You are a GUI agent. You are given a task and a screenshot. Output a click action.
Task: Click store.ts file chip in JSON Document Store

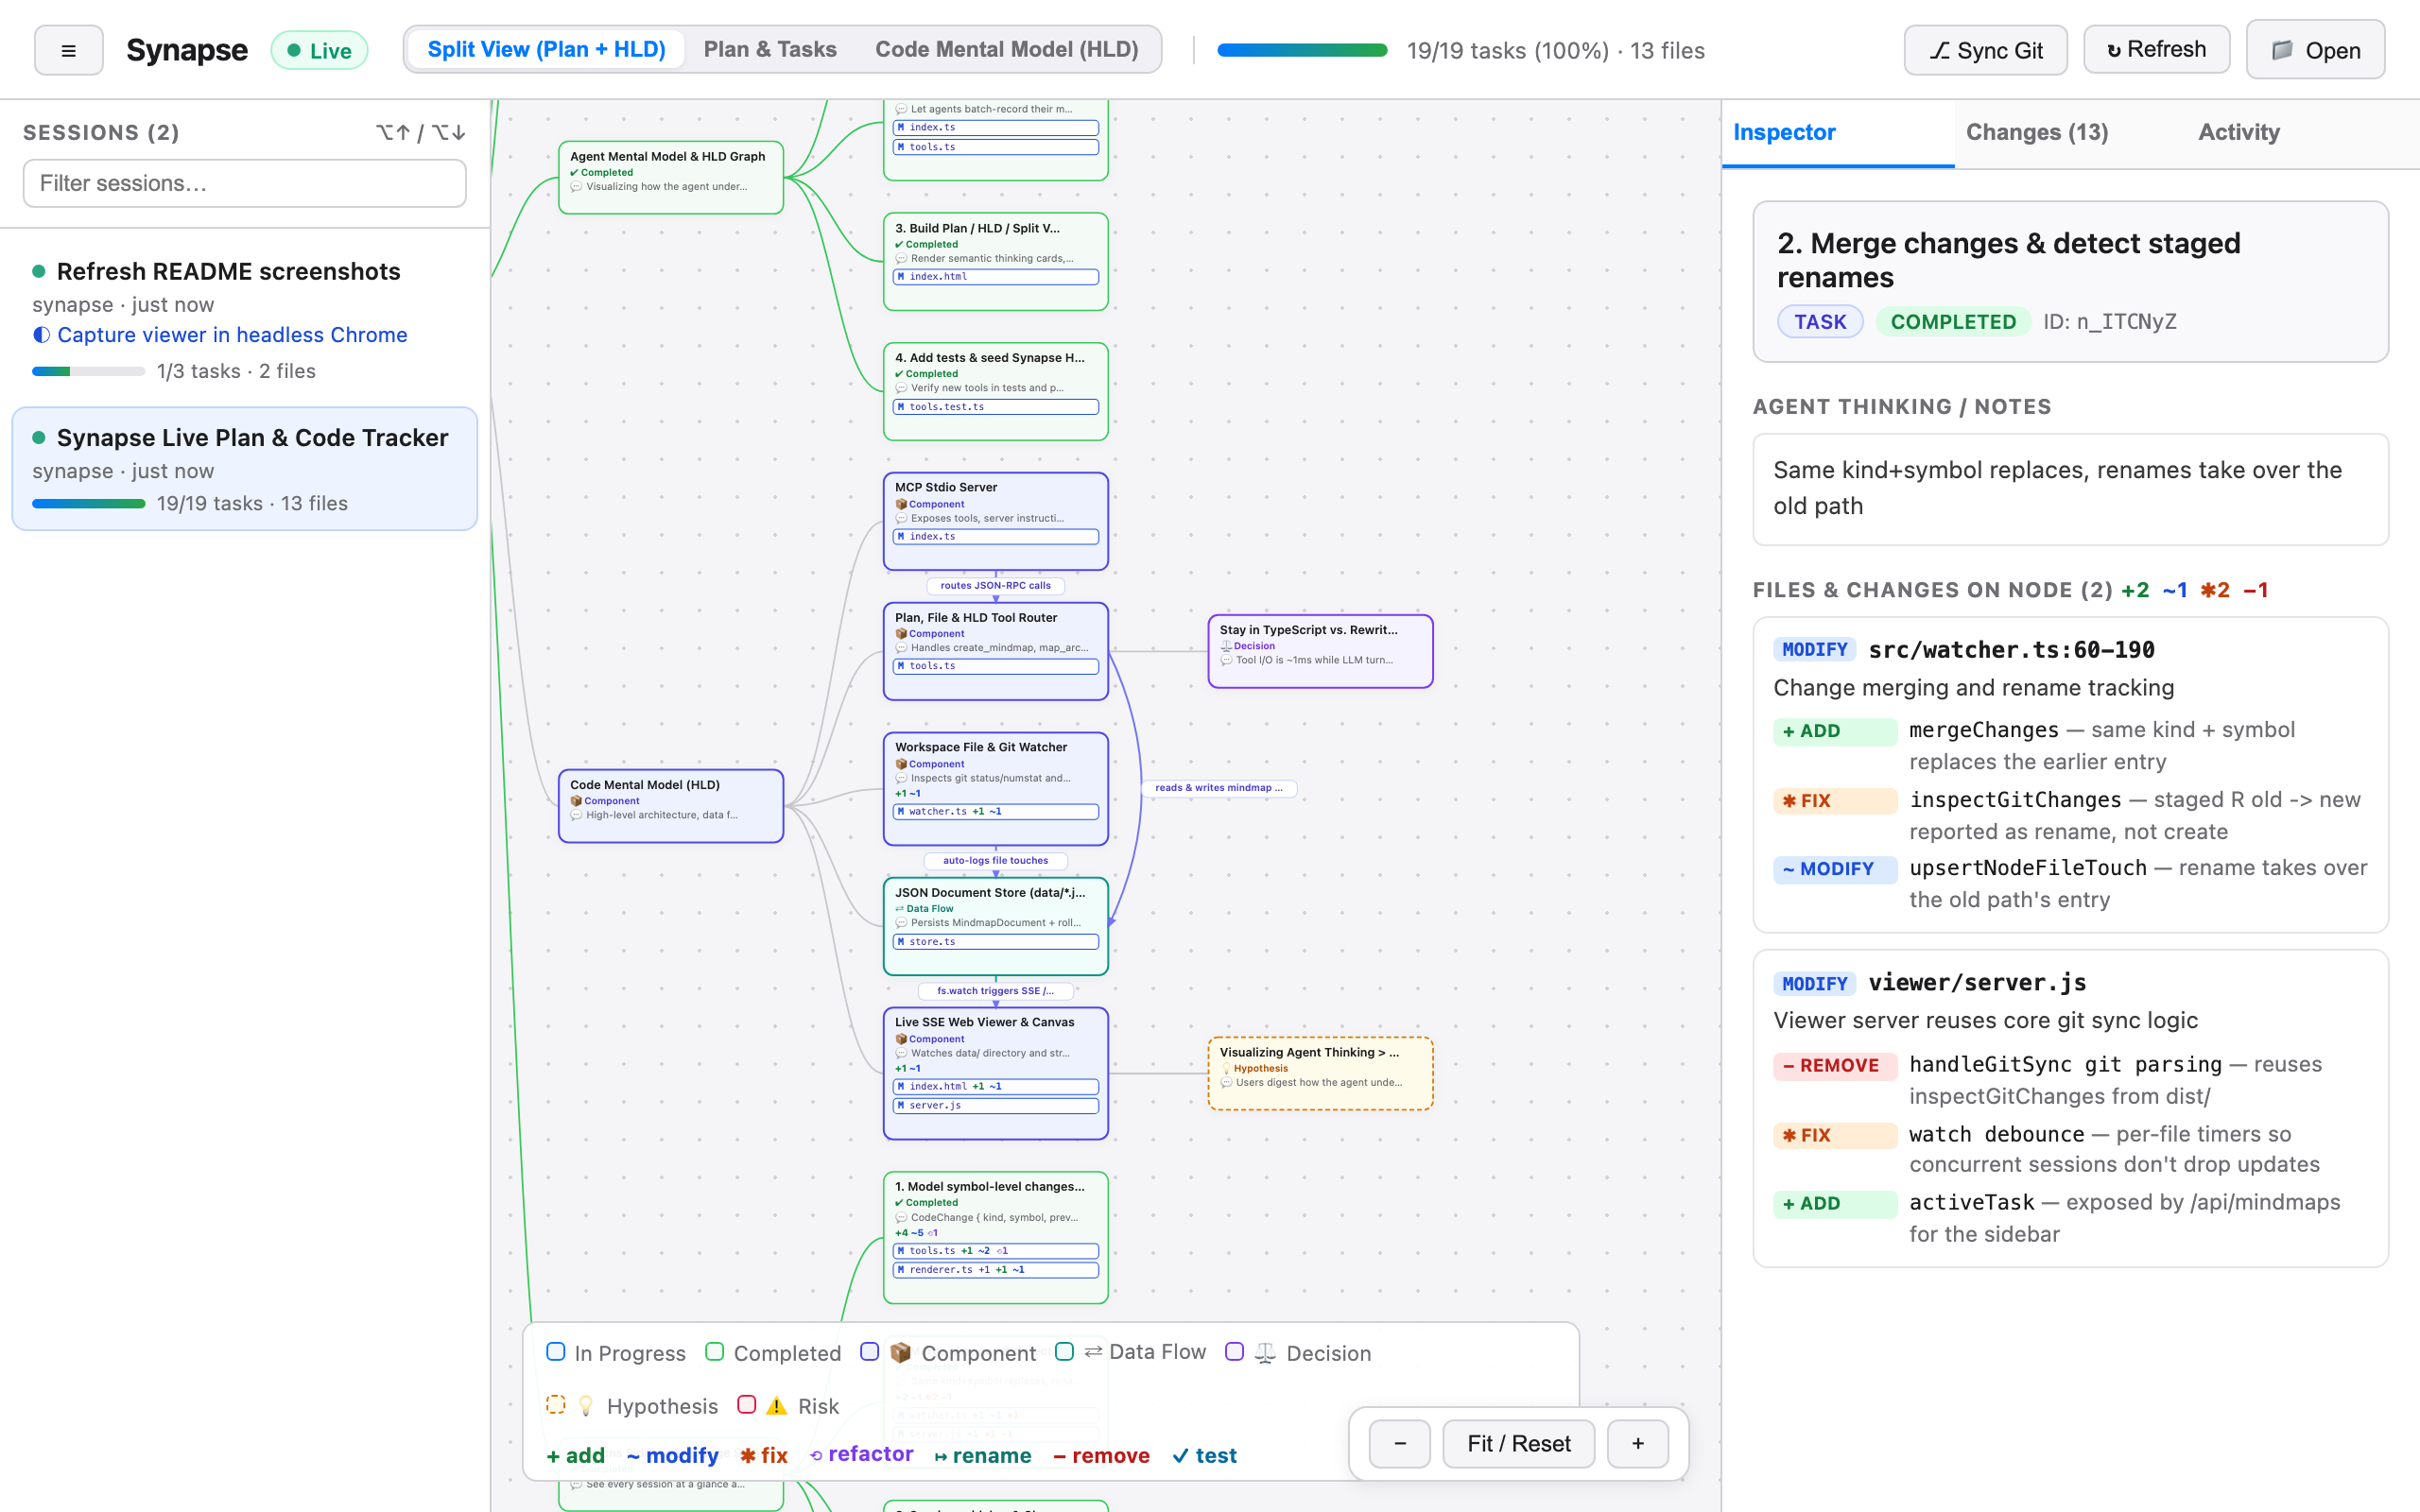[995, 942]
